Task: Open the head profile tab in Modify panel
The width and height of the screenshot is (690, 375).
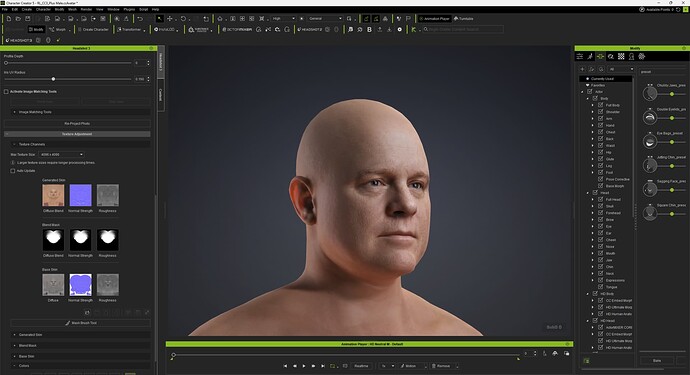Action: (631, 56)
